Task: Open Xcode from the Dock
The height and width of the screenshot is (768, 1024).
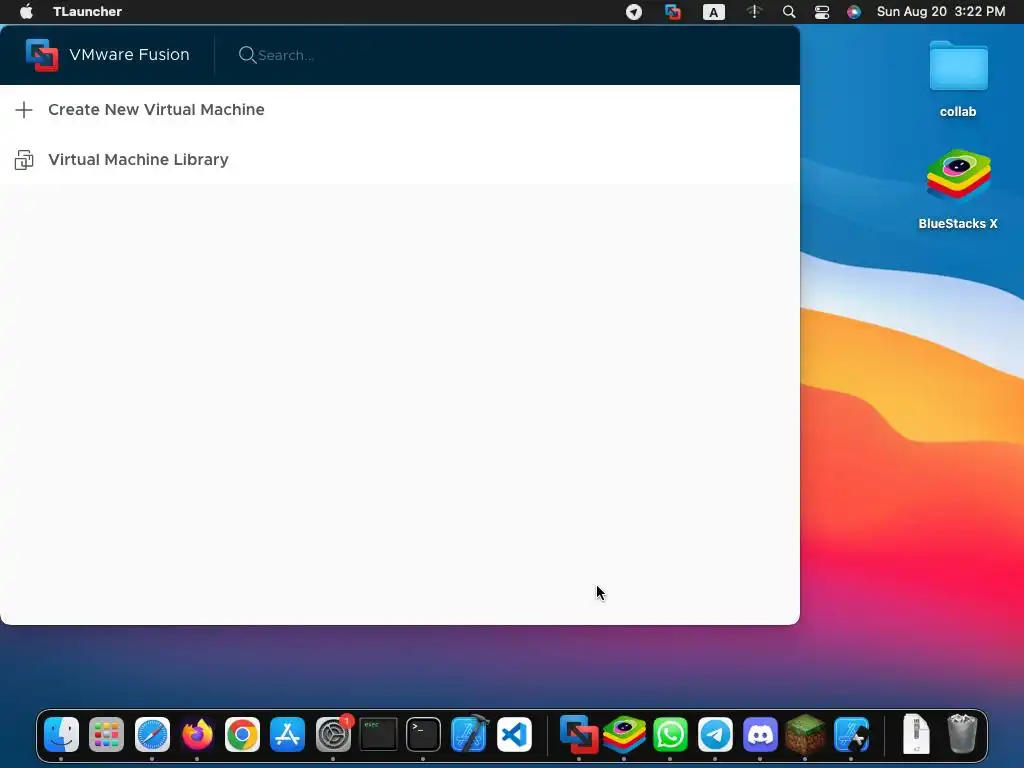Action: 469,734
